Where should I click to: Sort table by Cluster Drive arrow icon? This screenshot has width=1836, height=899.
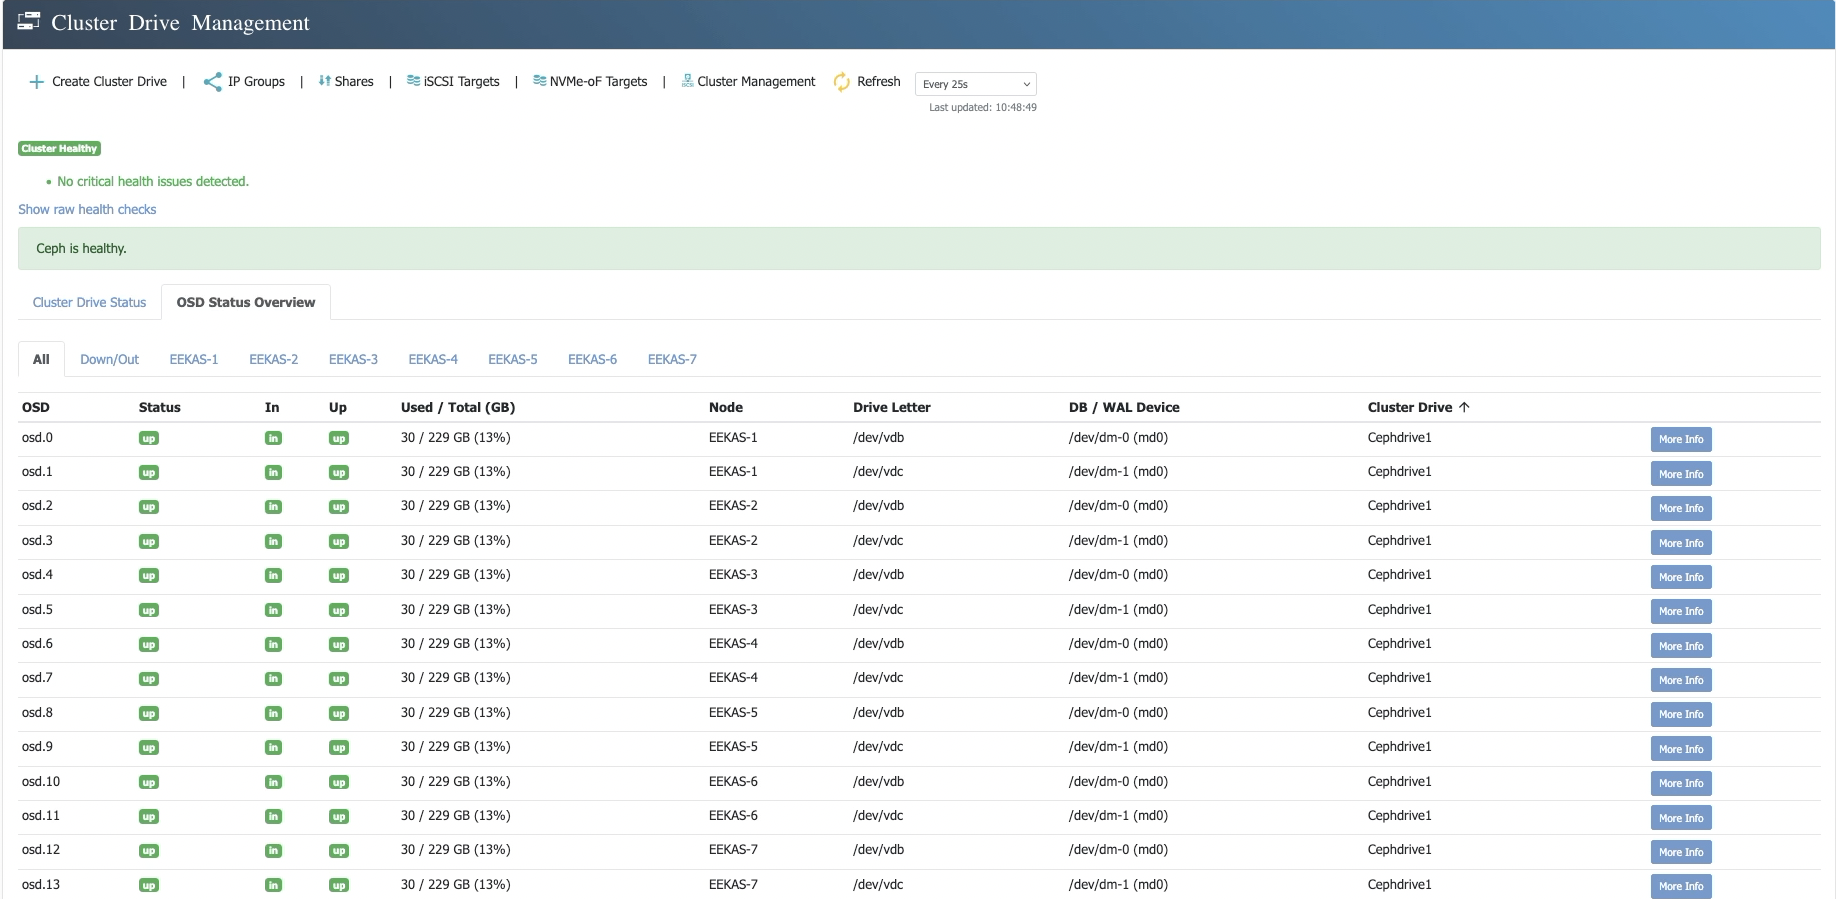(1464, 407)
